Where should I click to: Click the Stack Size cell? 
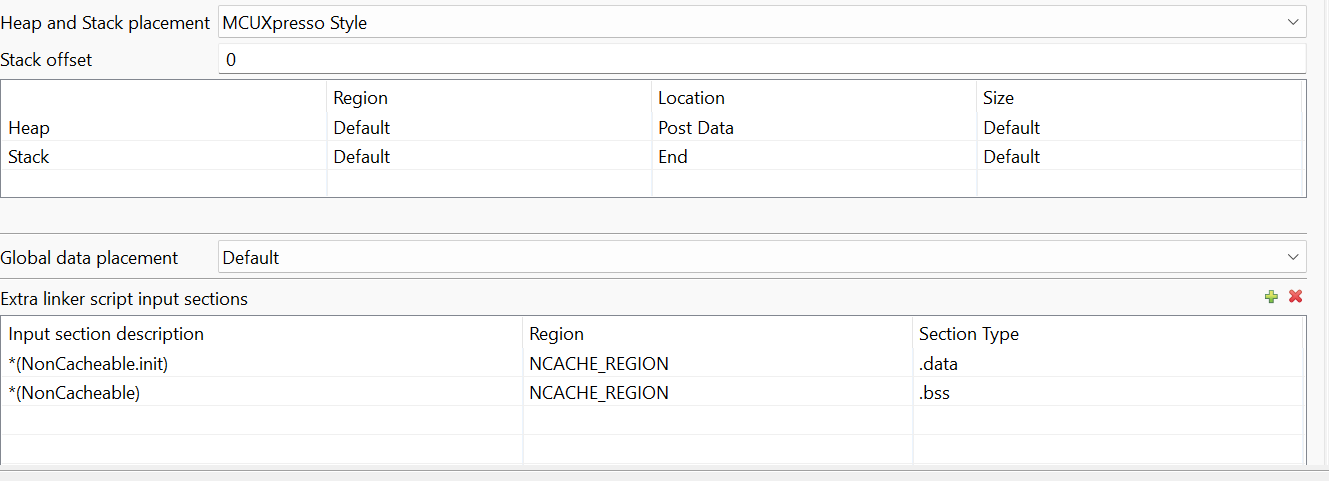click(1012, 157)
